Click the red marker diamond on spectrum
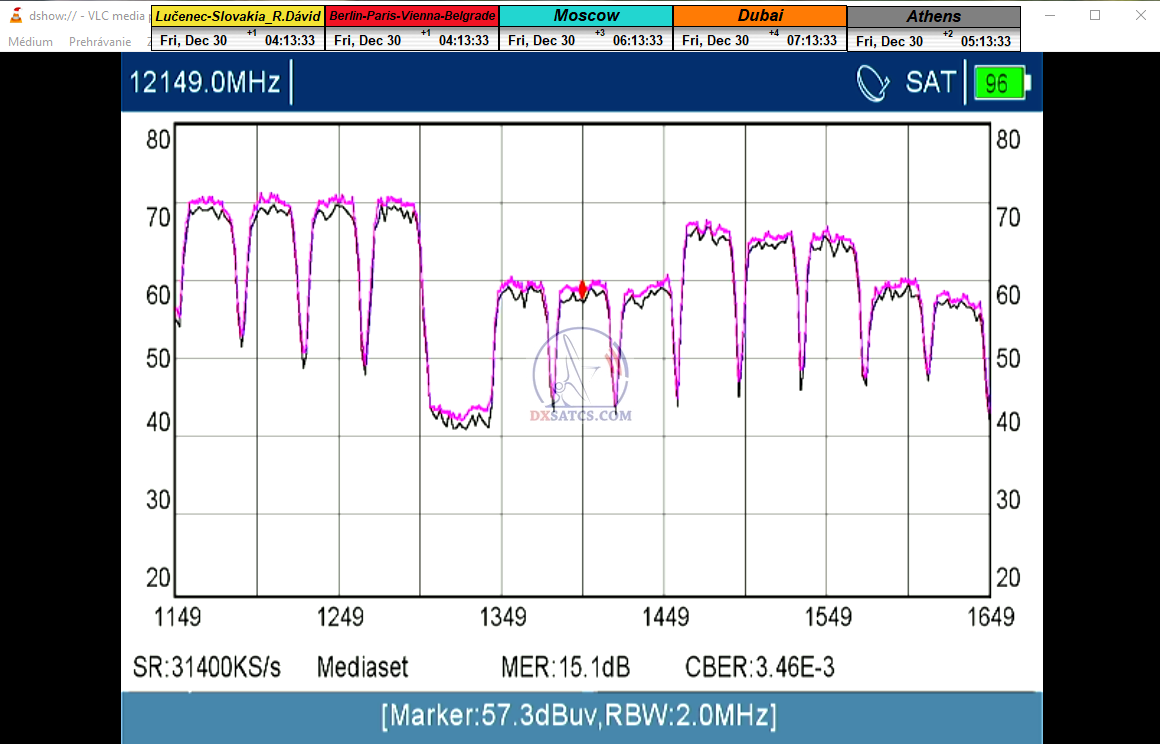 point(583,290)
